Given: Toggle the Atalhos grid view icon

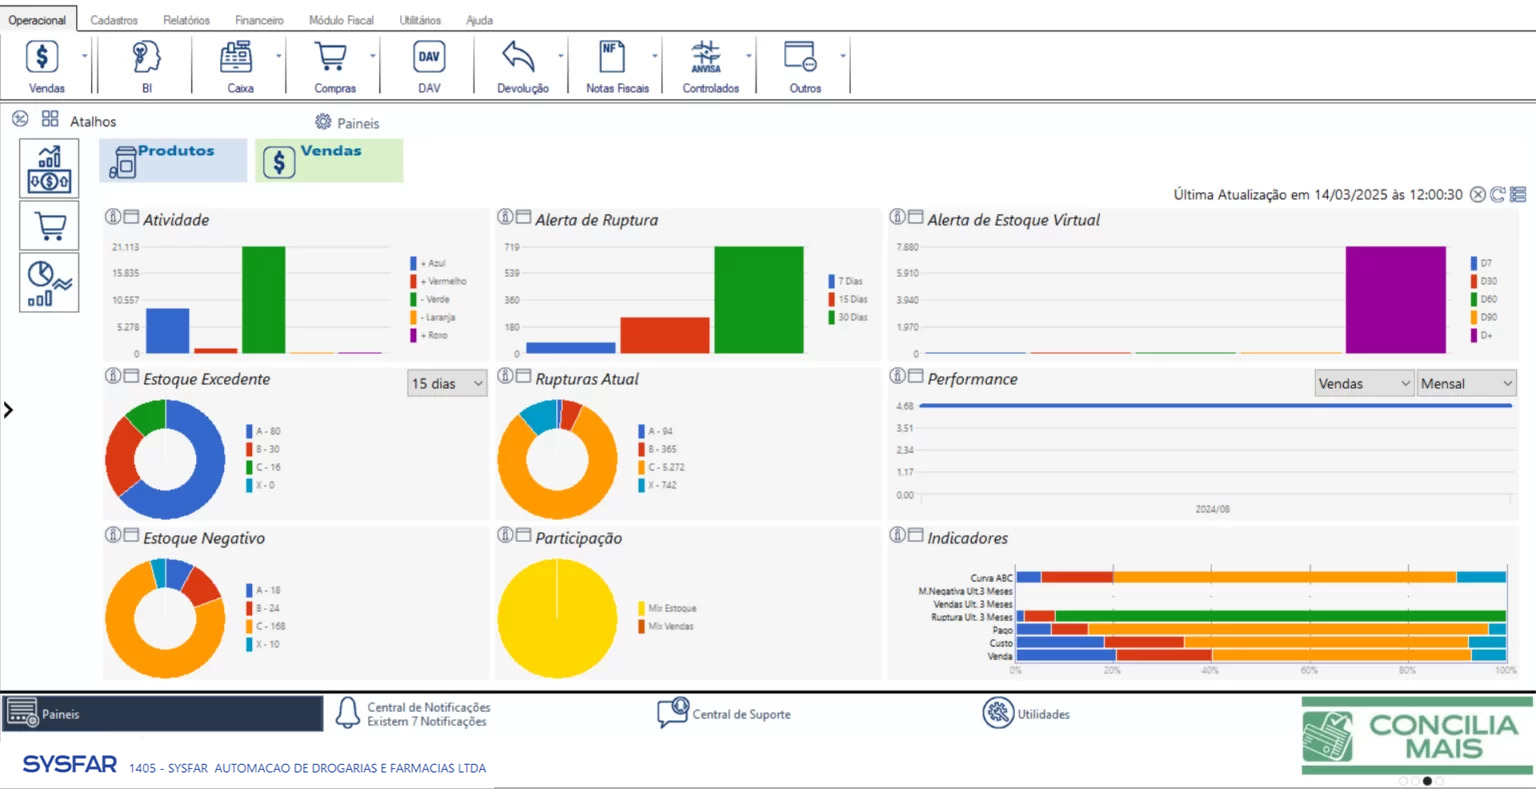Looking at the screenshot, I should click(50, 119).
